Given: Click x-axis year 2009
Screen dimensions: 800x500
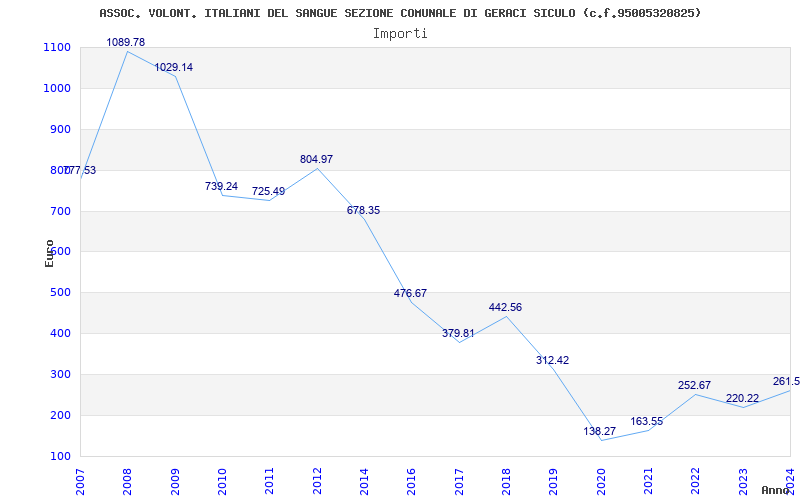Looking at the screenshot, I should coord(175,481).
